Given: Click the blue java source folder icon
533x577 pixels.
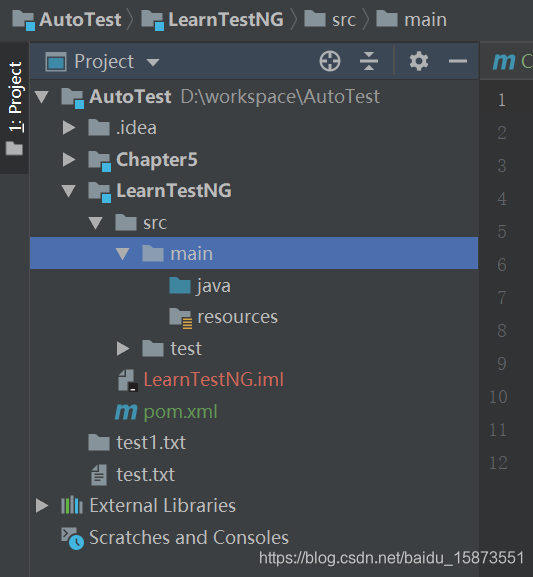Looking at the screenshot, I should (180, 286).
